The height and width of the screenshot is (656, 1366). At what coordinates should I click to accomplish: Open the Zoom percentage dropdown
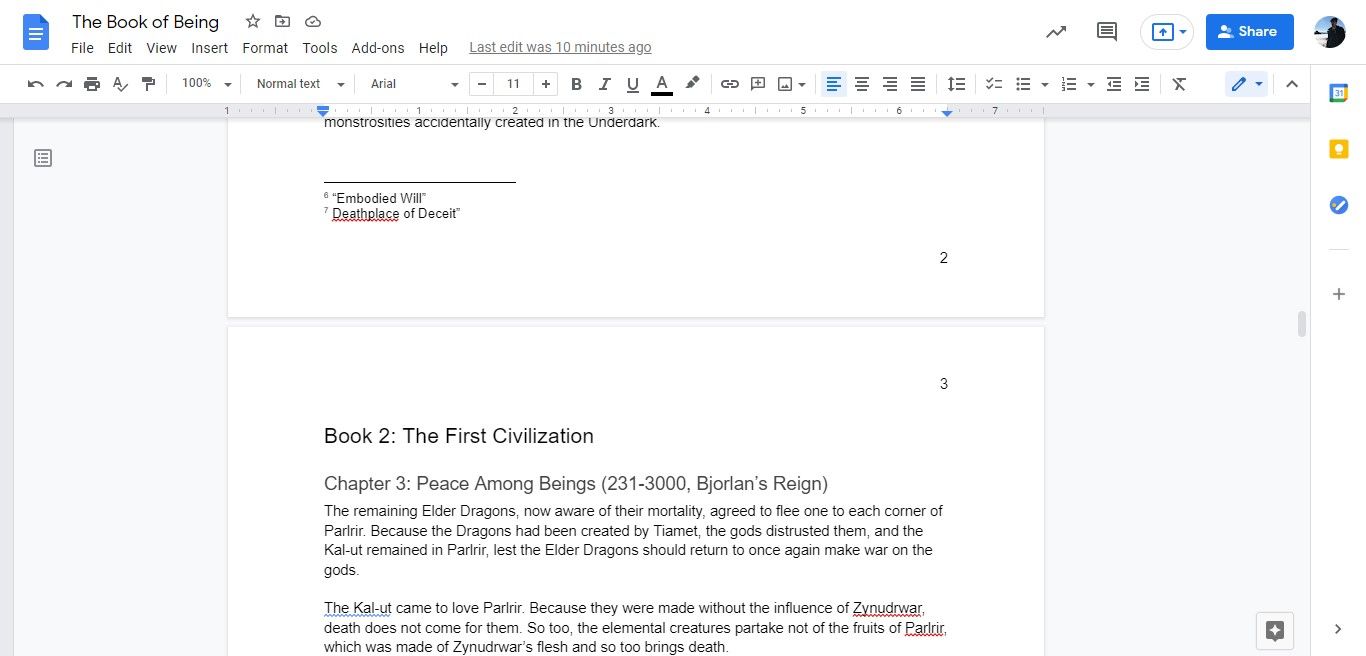point(204,84)
